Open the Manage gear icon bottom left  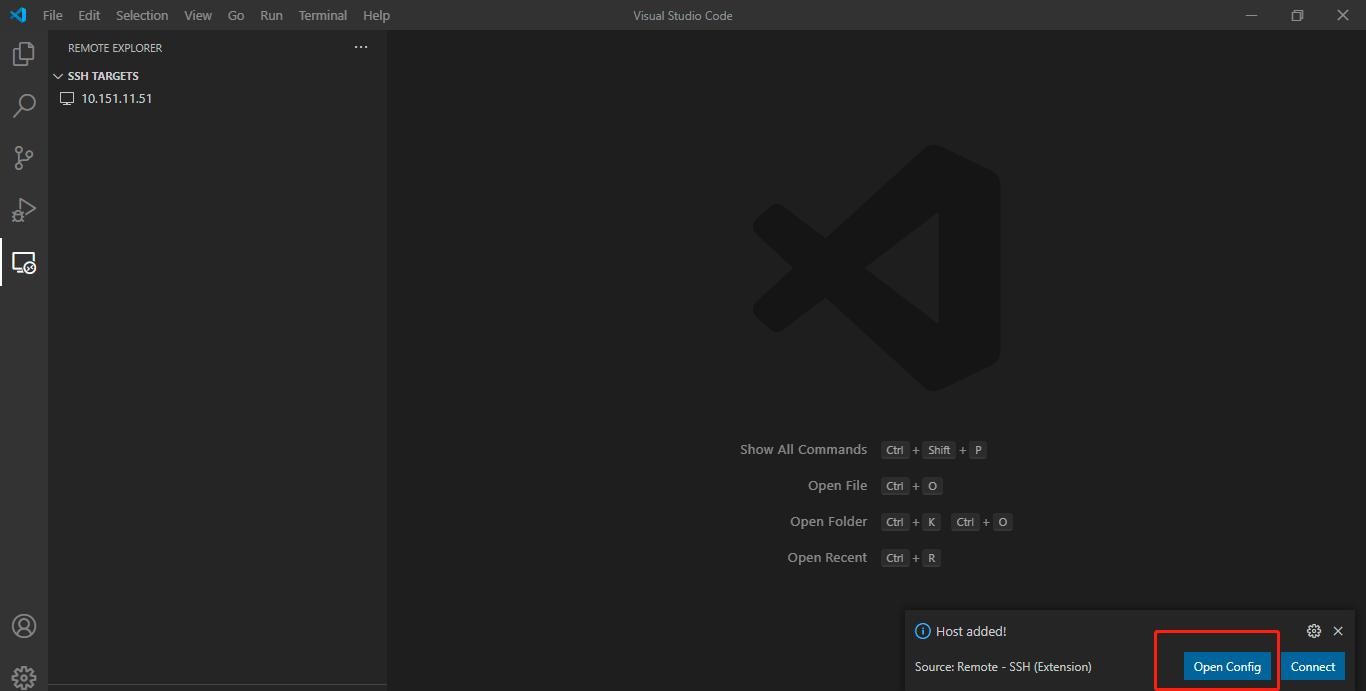[23, 677]
